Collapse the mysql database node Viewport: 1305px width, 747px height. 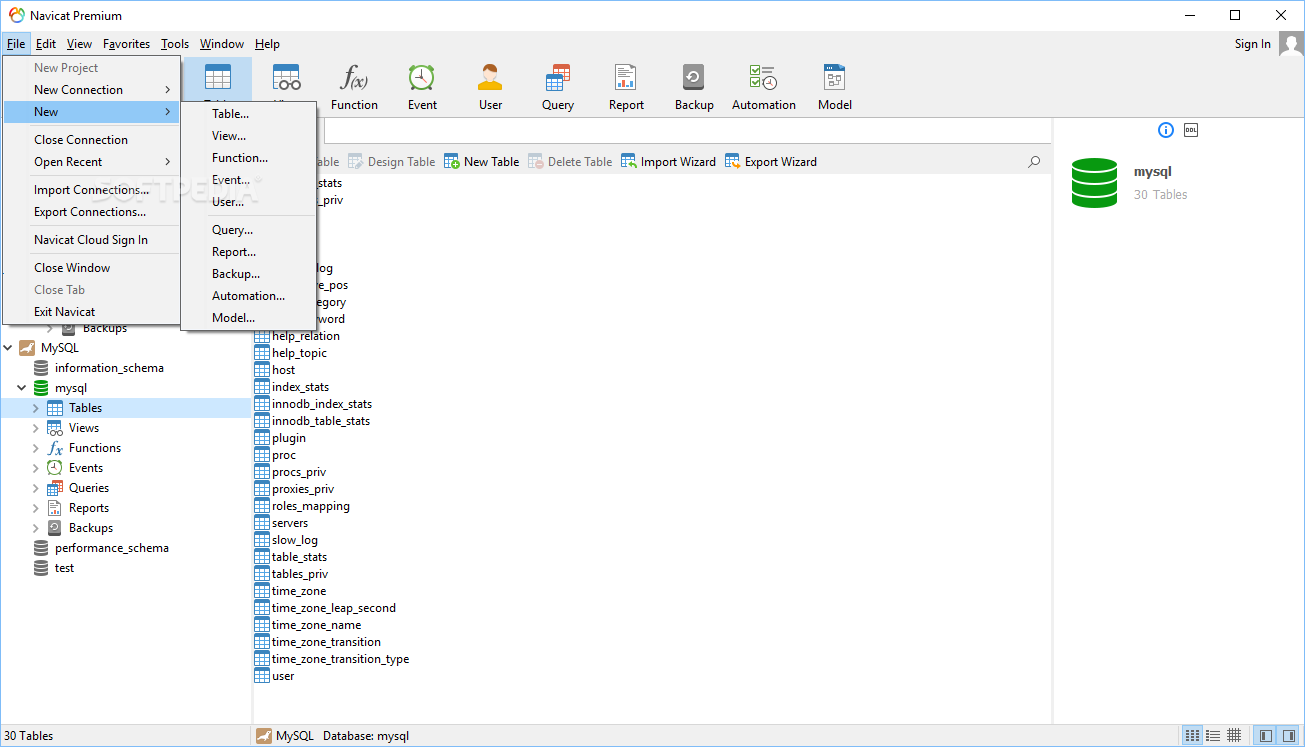pos(22,388)
